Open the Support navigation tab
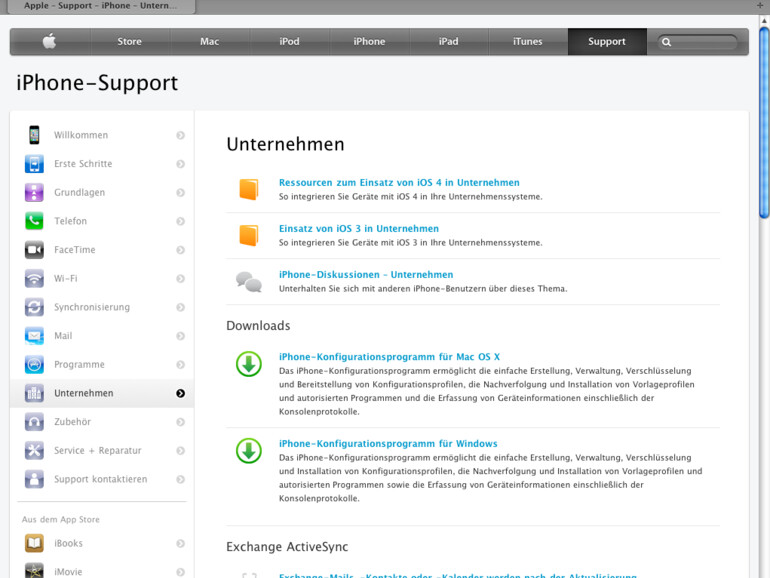Screen dimensions: 770x578 607,41
